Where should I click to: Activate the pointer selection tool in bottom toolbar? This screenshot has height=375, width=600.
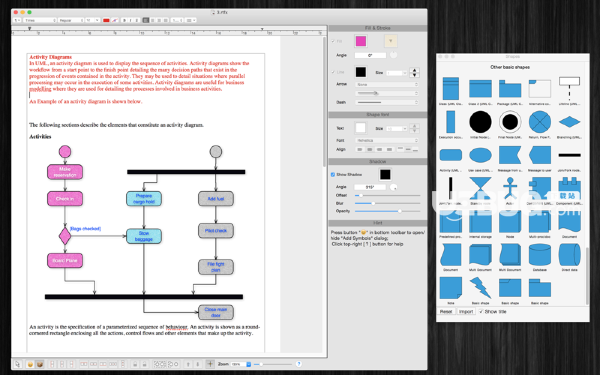pos(18,364)
